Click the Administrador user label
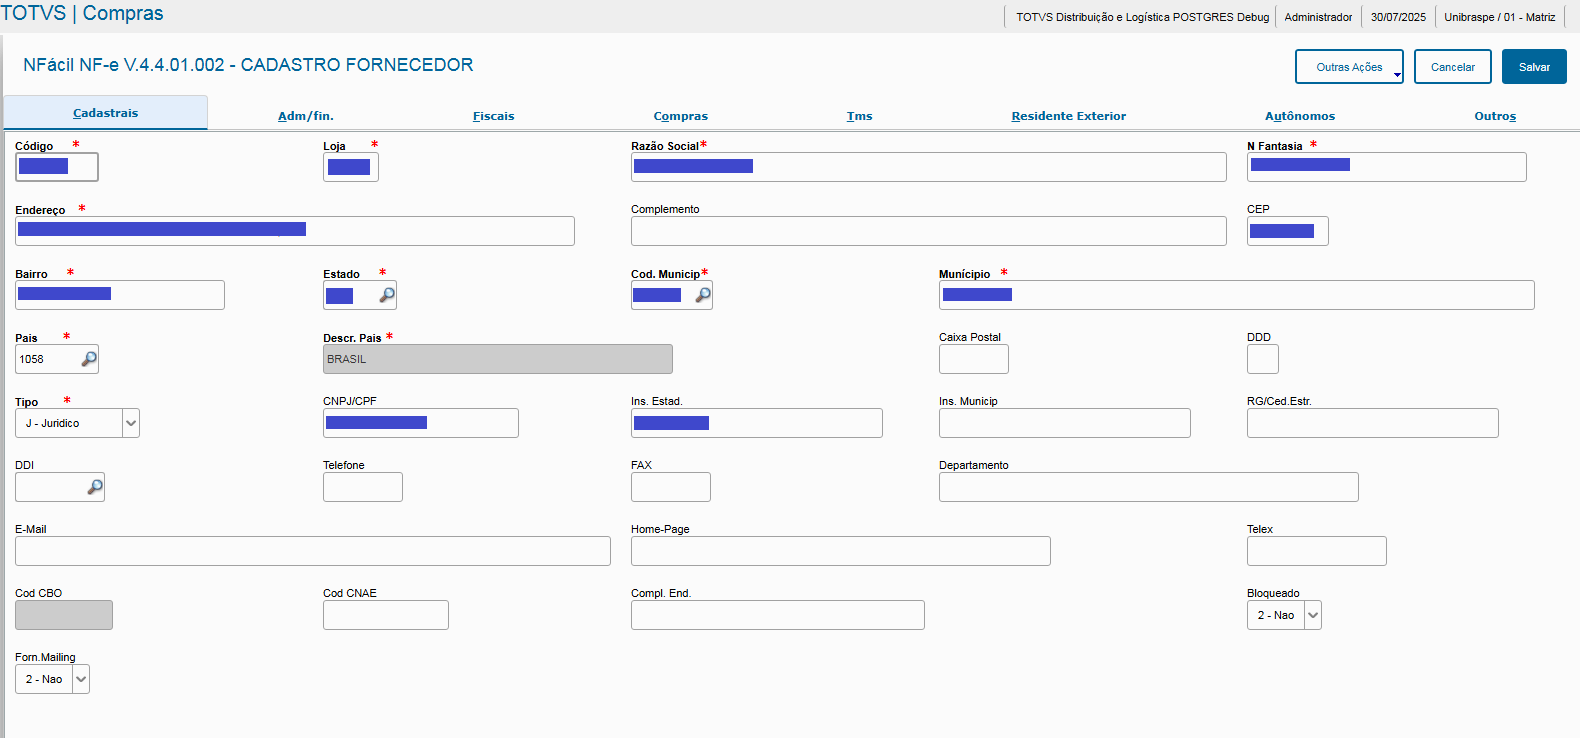This screenshot has width=1580, height=738. (1318, 17)
